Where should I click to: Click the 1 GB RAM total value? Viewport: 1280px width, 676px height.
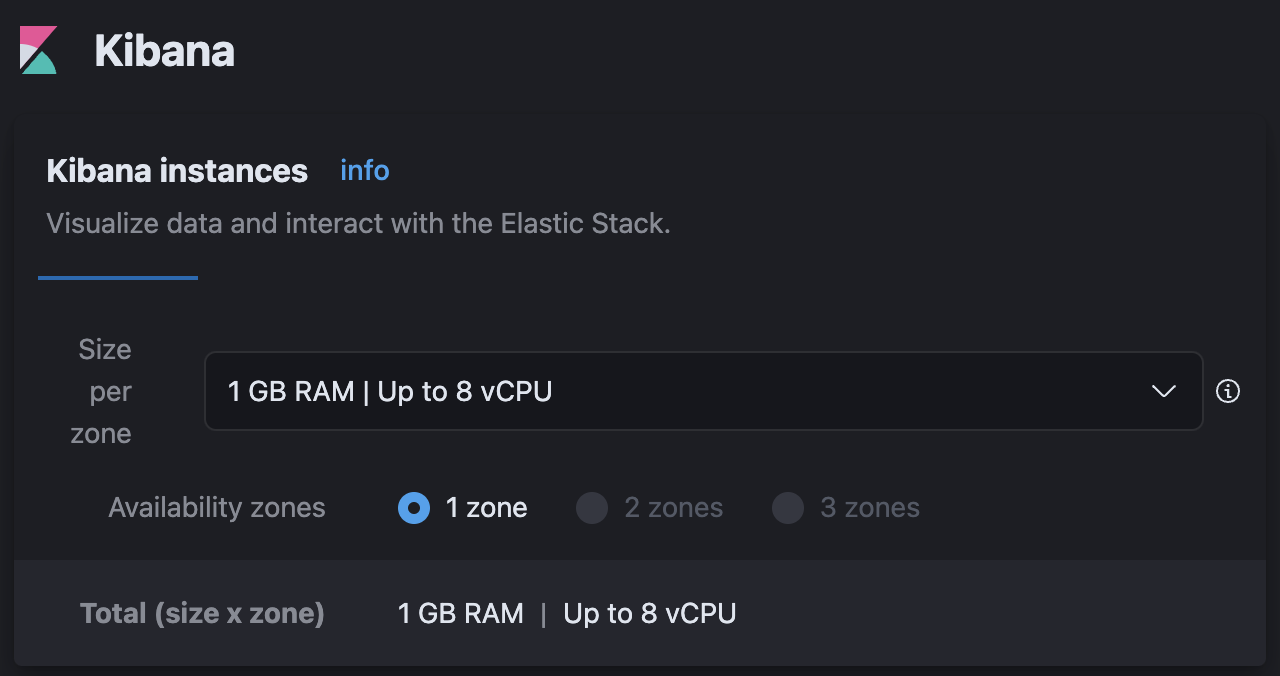point(460,613)
